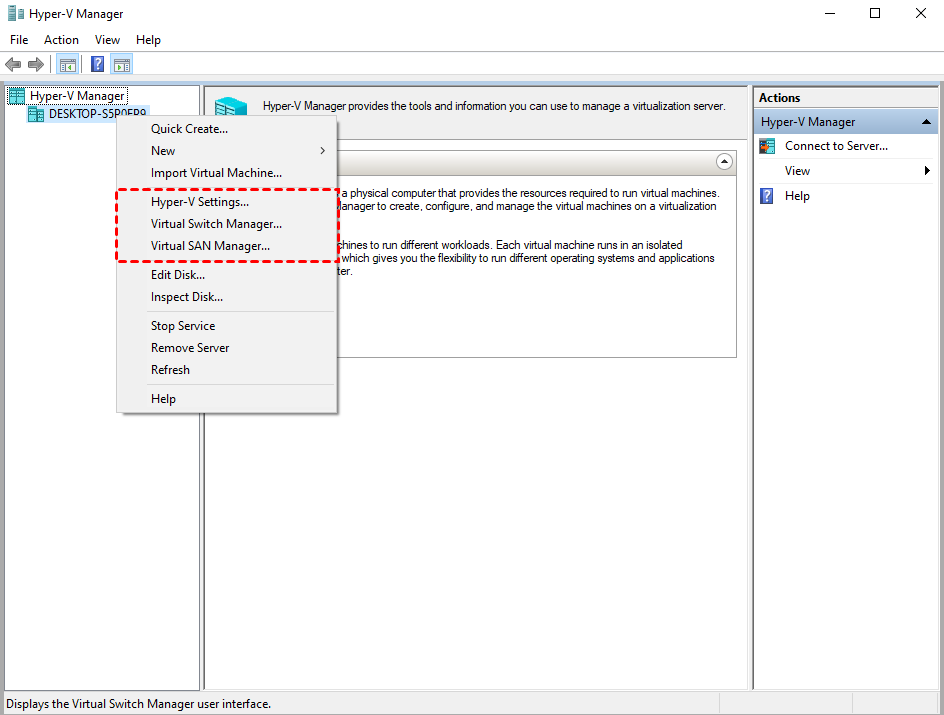
Task: Click the Hyper-V Manager window title text
Action: click(x=76, y=14)
